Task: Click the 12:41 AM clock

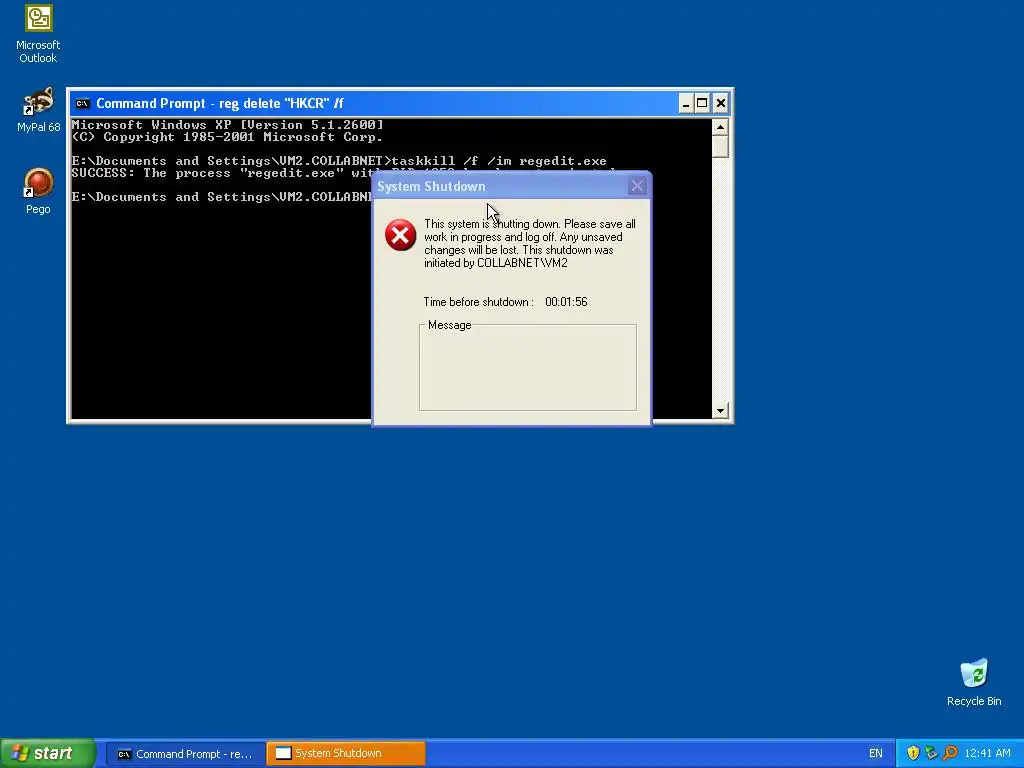Action: pos(987,754)
